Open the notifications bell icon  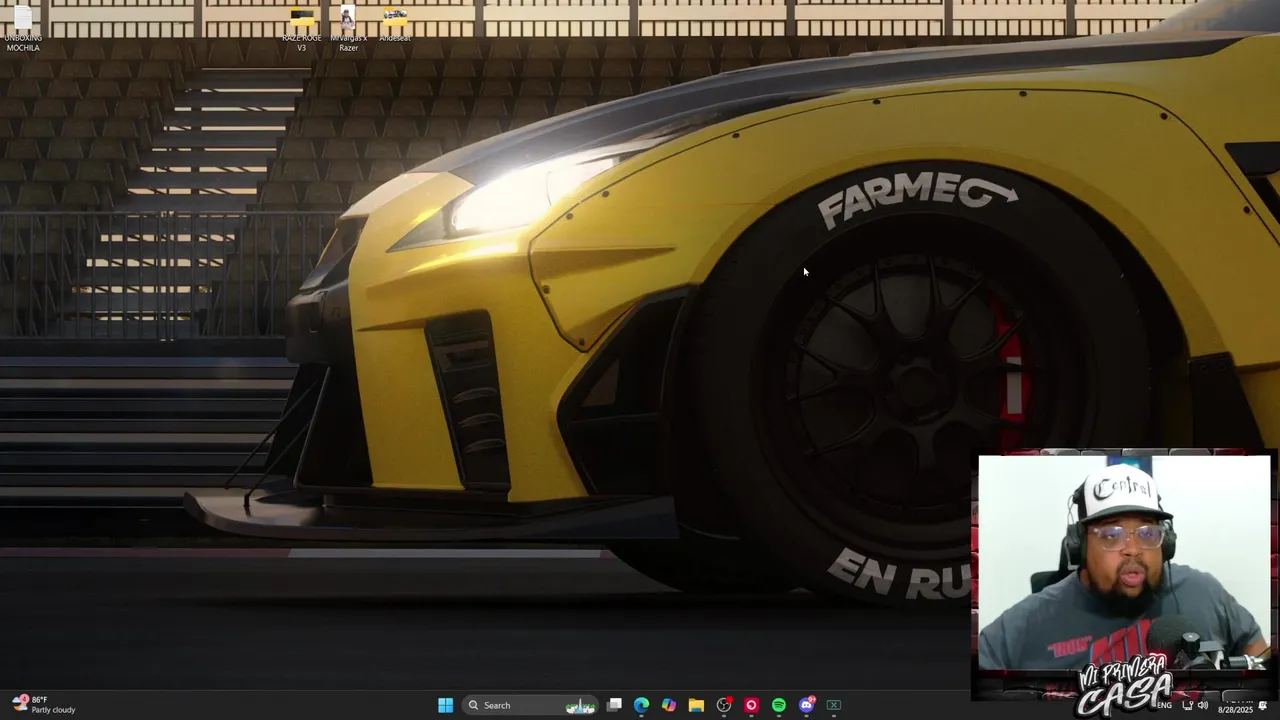pos(1263,705)
